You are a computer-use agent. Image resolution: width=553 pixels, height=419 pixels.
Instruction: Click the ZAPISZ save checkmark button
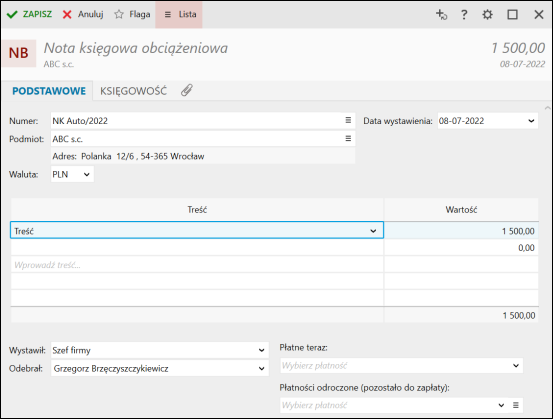pos(29,14)
